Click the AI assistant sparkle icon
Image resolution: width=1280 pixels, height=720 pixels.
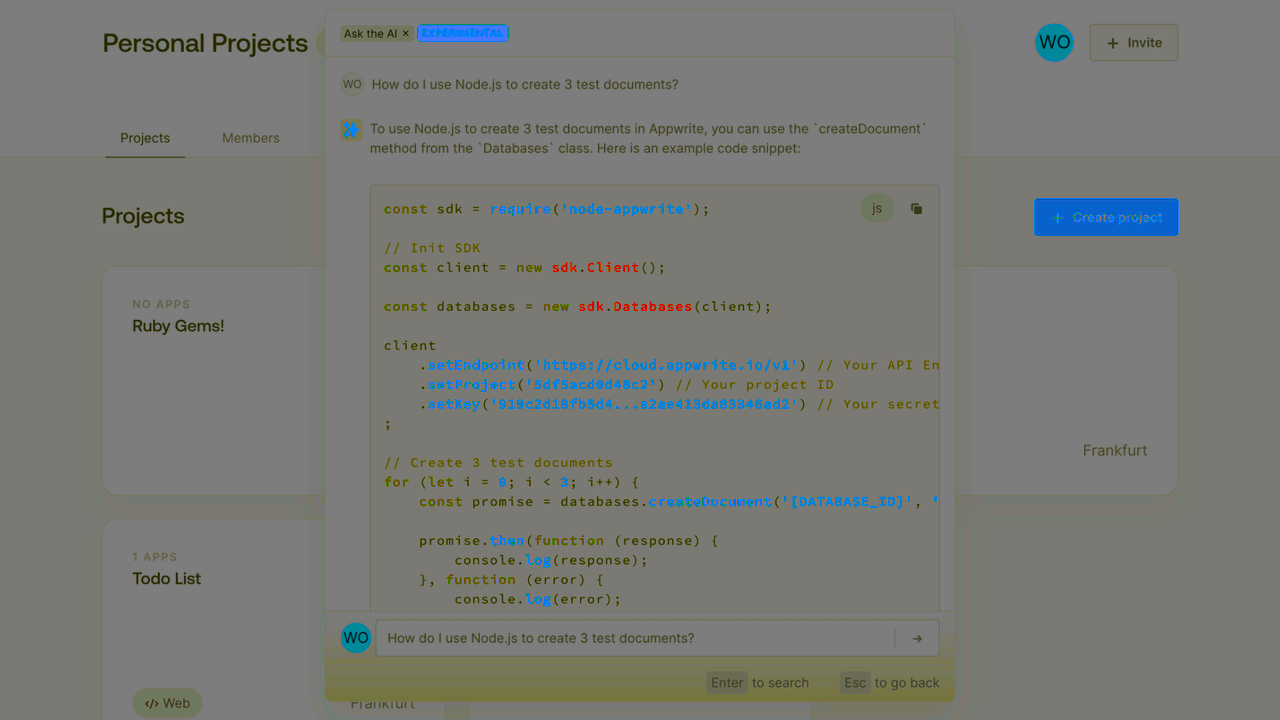pyautogui.click(x=351, y=130)
